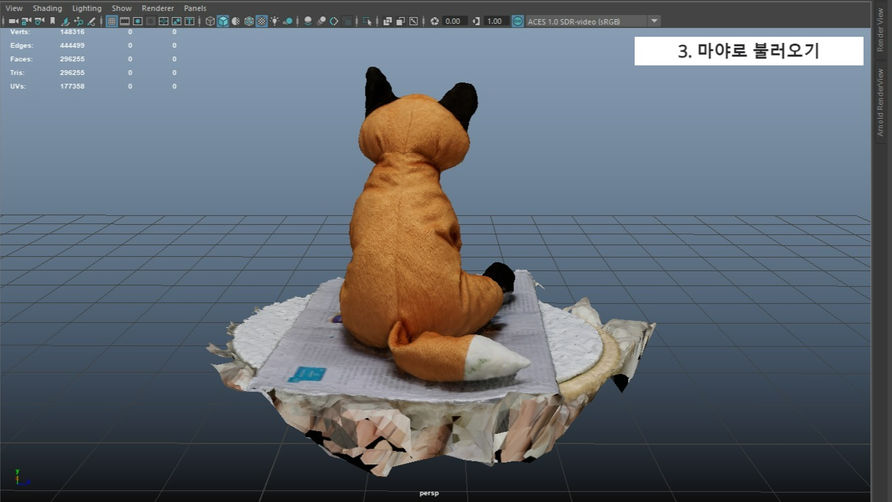
Task: Click the XYZ axis gizmo in viewport corner
Action: pyautogui.click(x=22, y=478)
